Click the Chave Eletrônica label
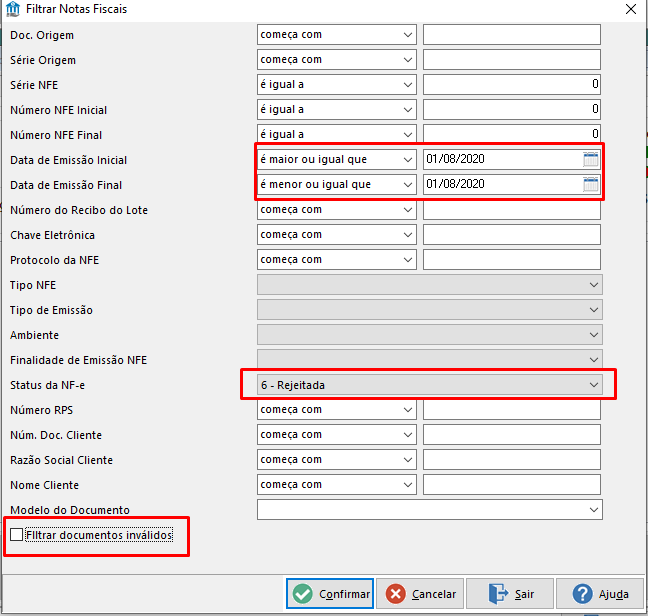The height and width of the screenshot is (616, 648). [52, 235]
